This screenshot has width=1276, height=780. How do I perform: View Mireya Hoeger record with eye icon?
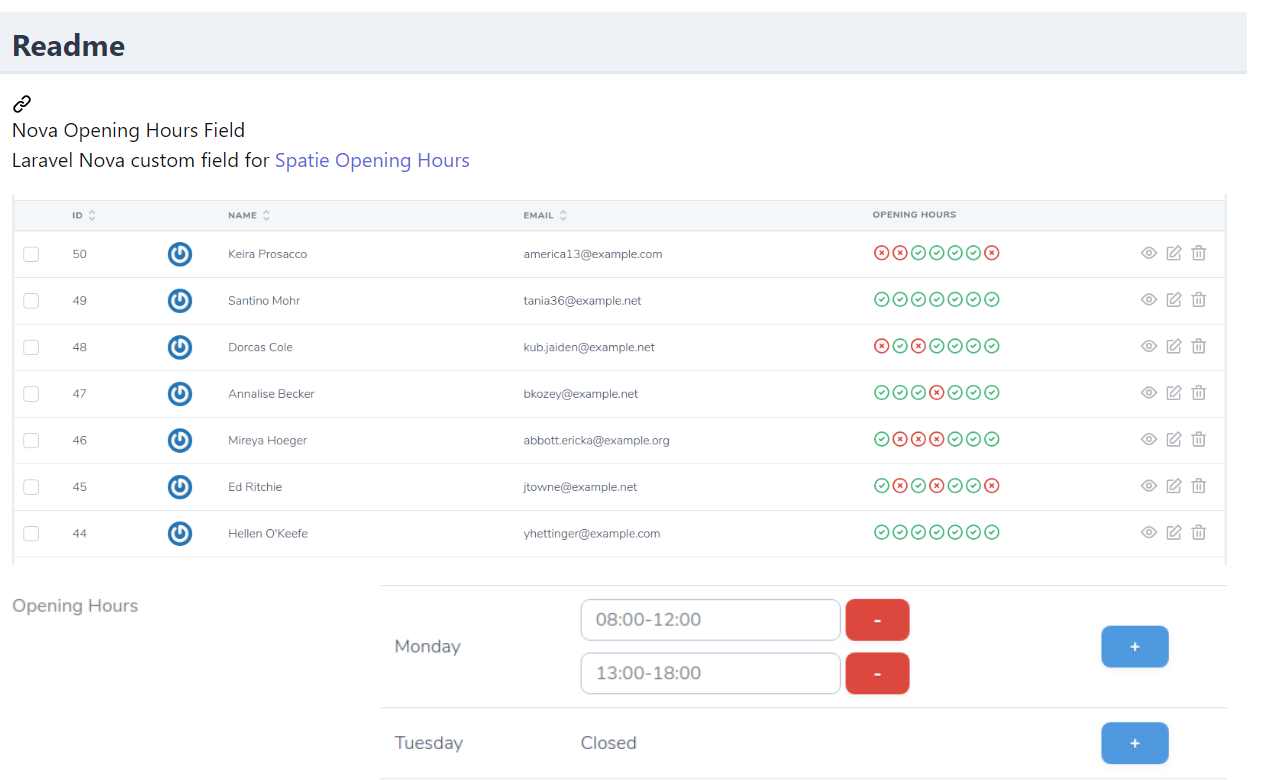click(1149, 439)
